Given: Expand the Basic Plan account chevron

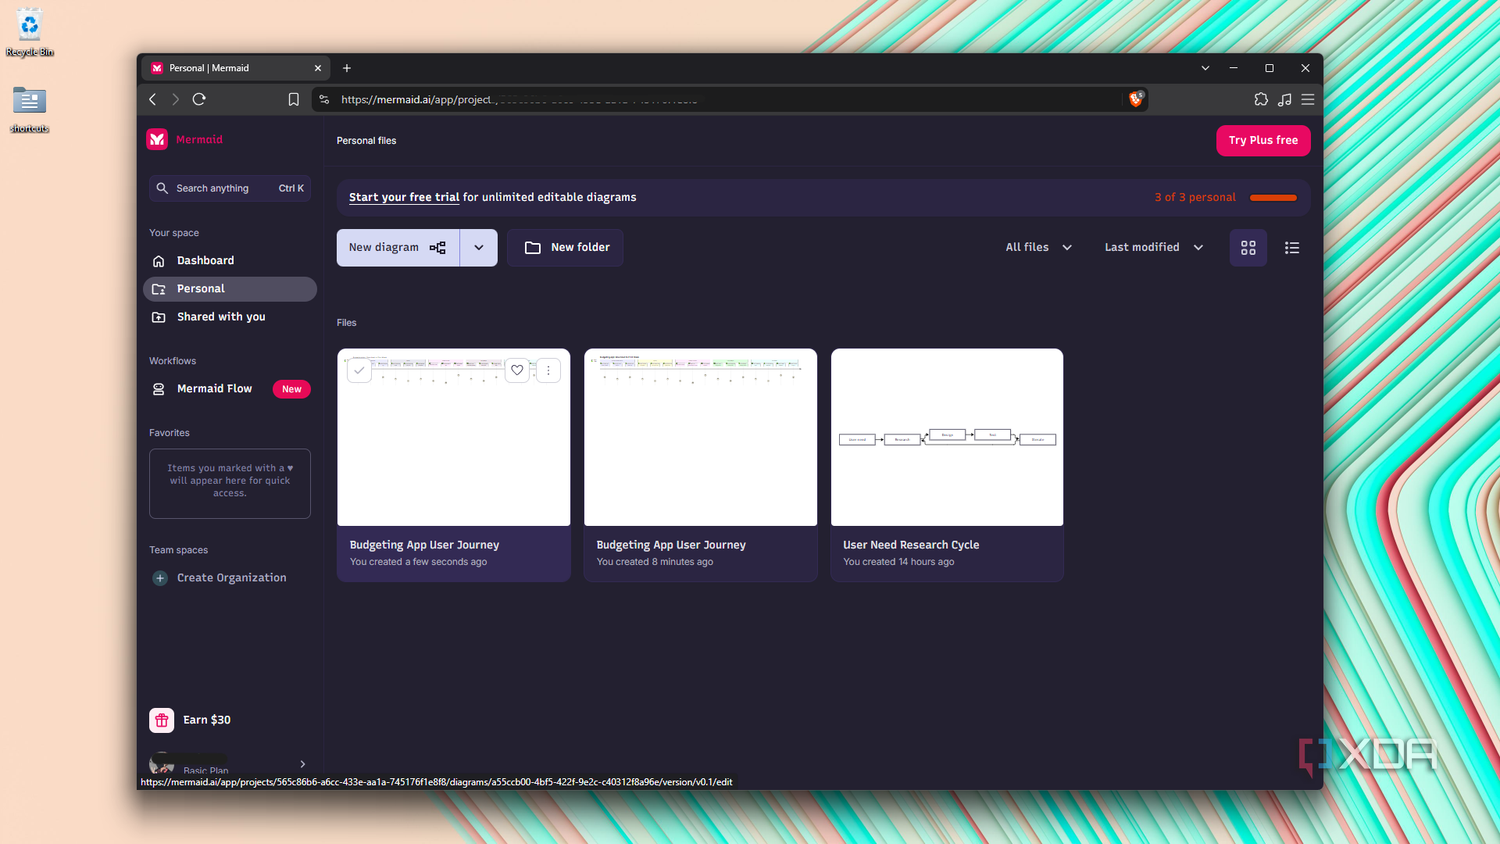Looking at the screenshot, I should (303, 764).
